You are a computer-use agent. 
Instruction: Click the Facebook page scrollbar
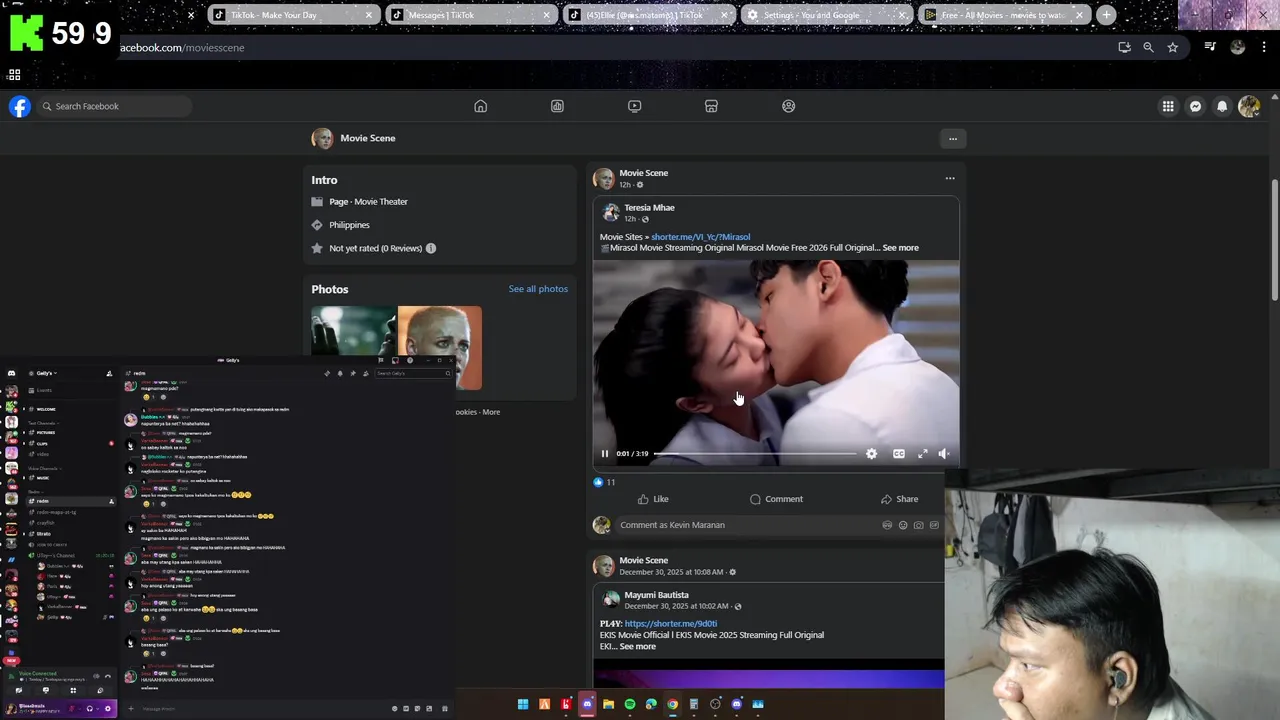pos(1274,240)
